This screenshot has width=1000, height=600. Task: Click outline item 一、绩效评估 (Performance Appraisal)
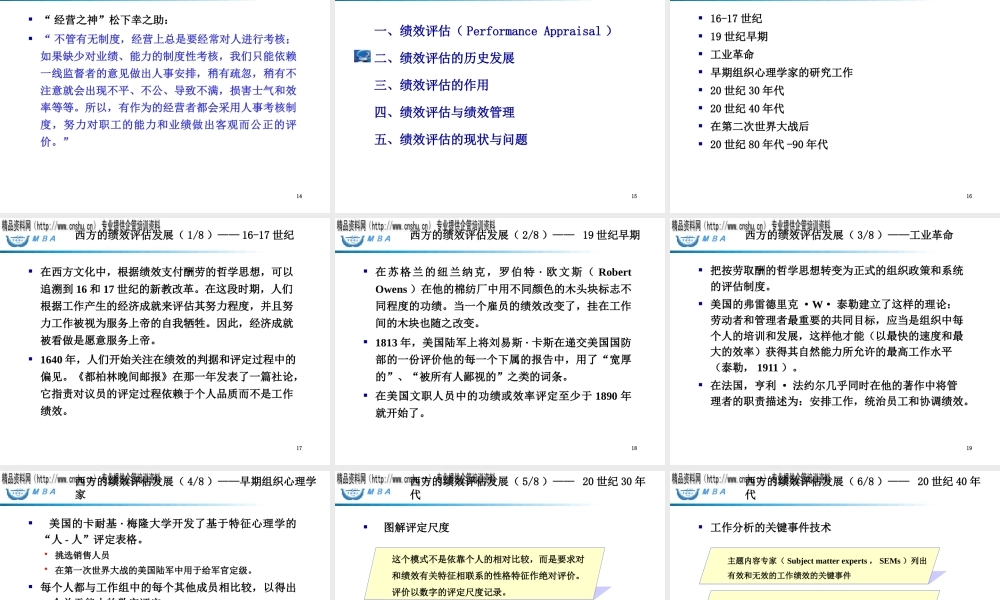point(493,31)
